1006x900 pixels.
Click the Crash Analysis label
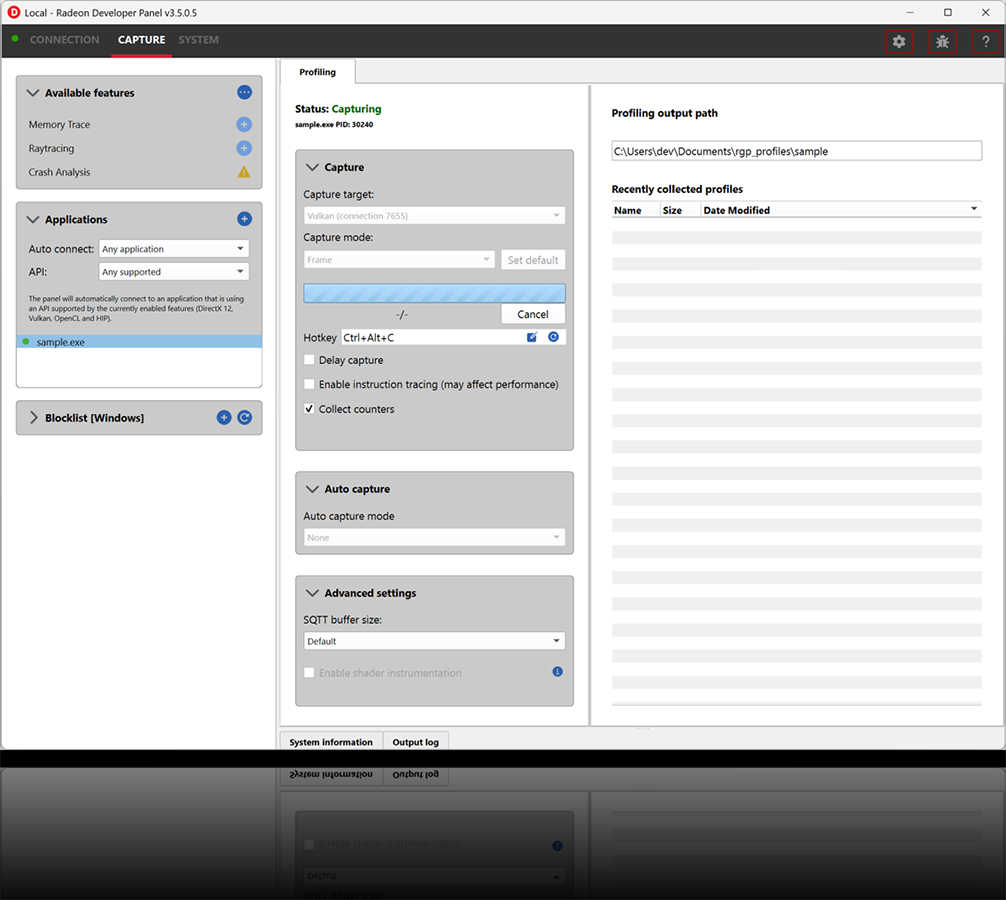pos(59,172)
